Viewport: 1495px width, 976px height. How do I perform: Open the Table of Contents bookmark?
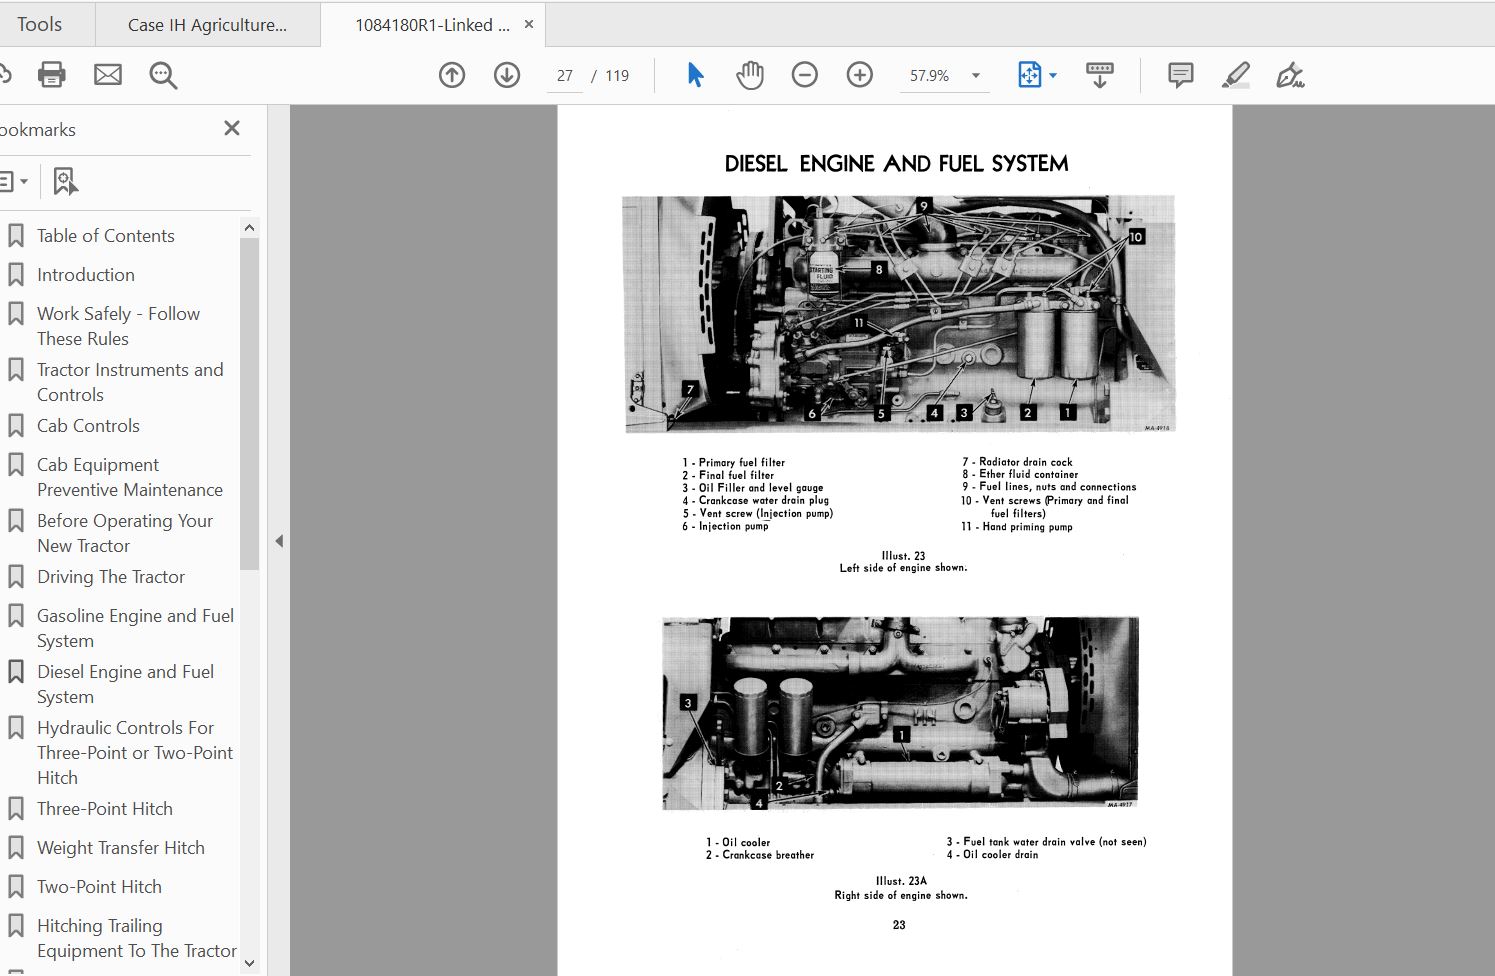pos(105,236)
